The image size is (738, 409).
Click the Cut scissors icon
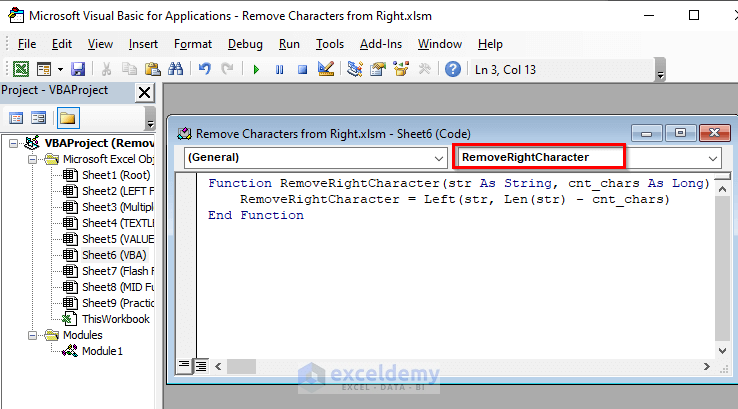pos(106,69)
